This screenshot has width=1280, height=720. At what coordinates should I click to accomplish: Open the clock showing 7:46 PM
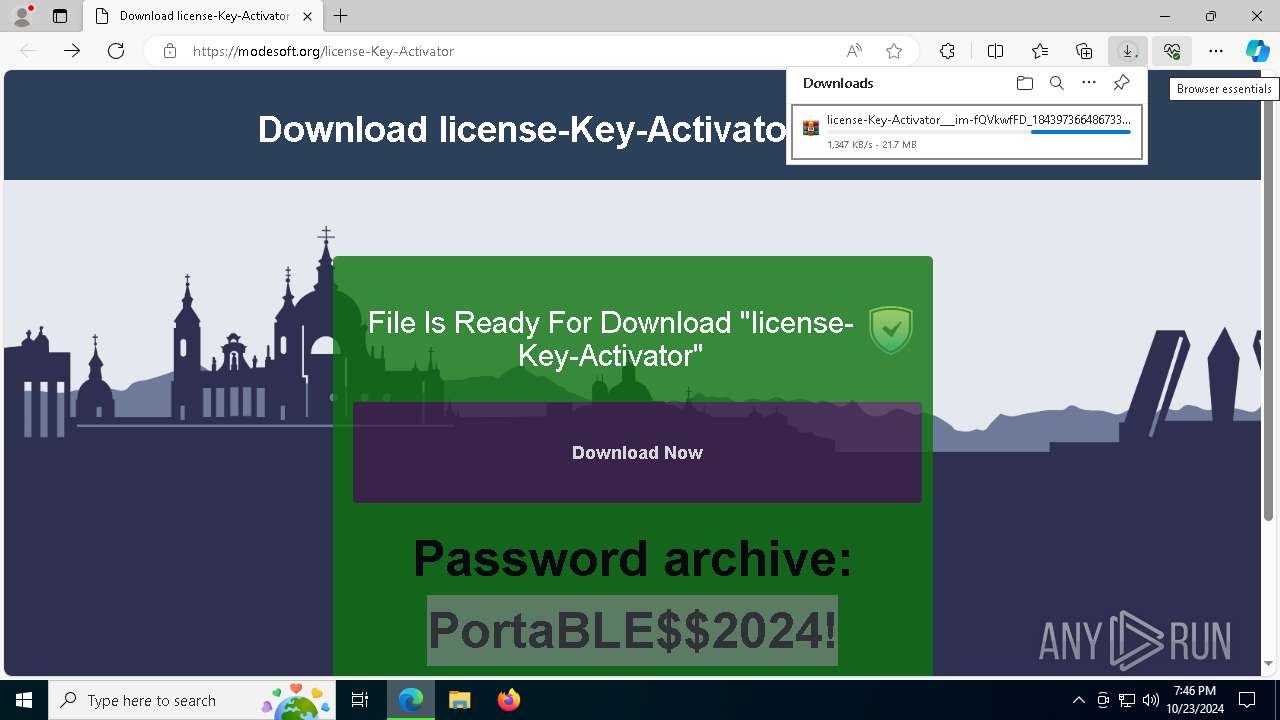(1195, 700)
